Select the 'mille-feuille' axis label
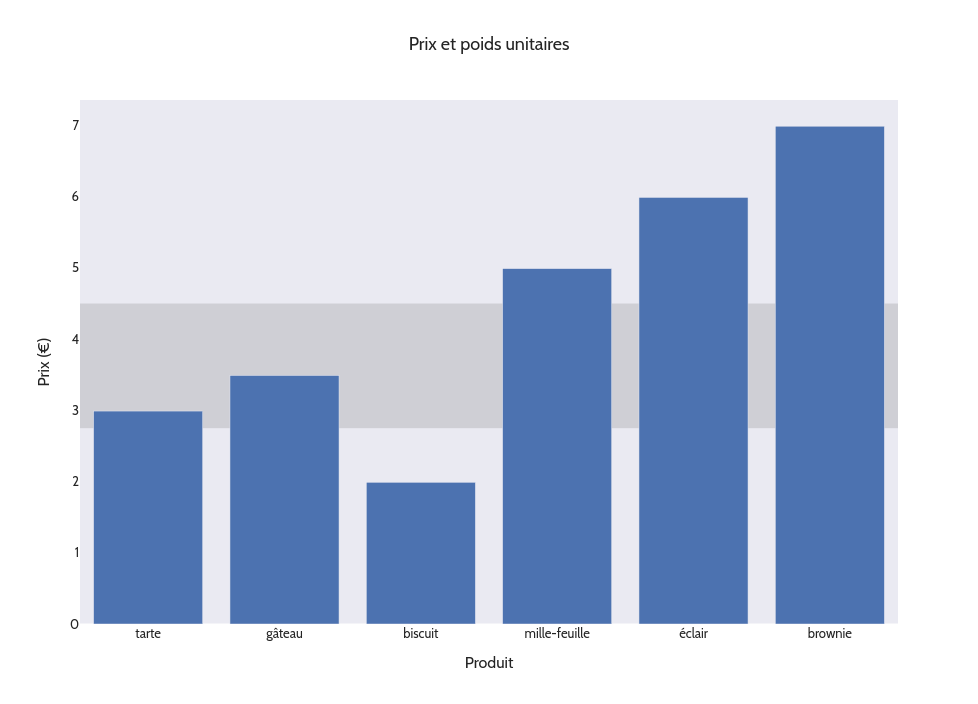 557,634
